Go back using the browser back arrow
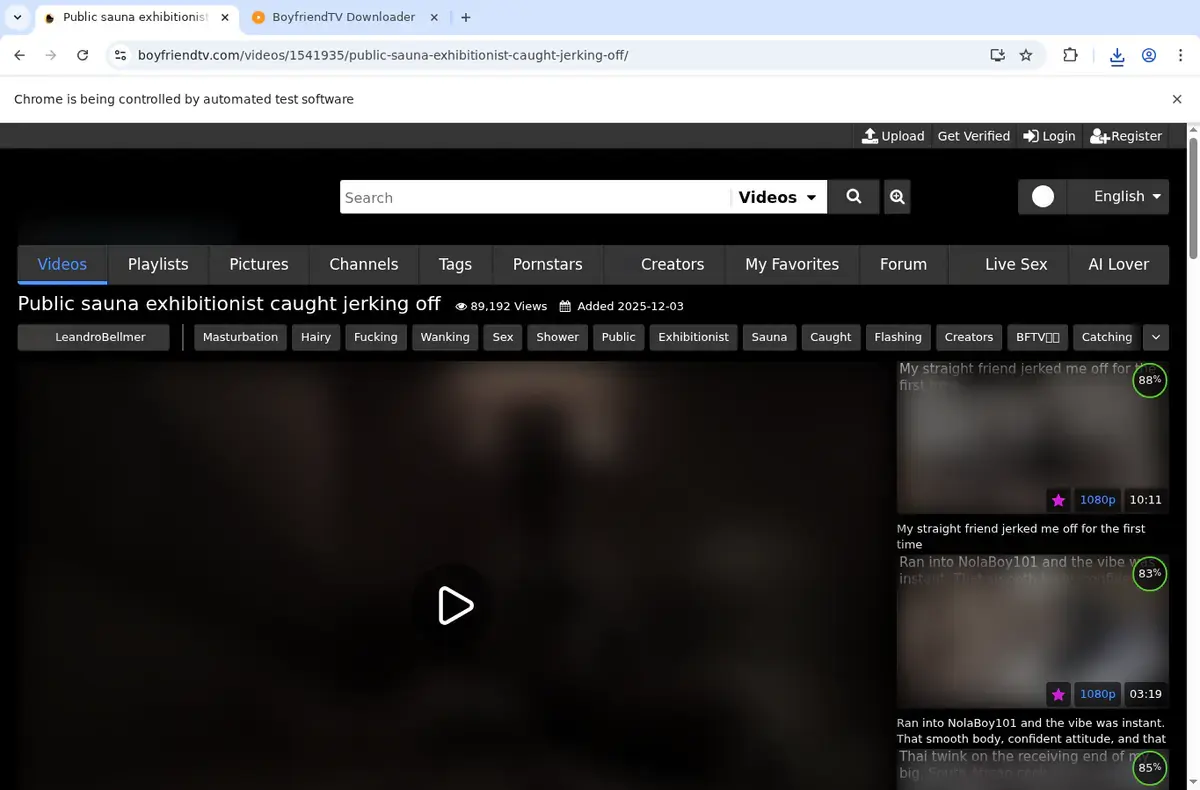The image size is (1200, 790). pos(19,56)
